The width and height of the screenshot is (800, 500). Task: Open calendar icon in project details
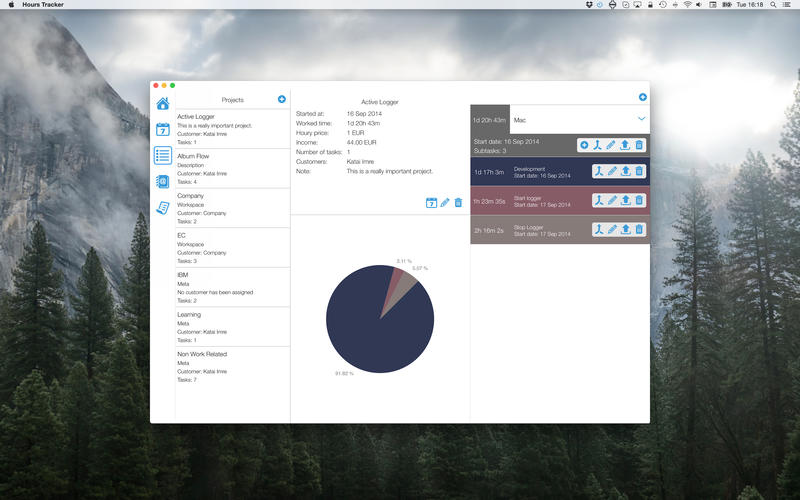[x=431, y=203]
